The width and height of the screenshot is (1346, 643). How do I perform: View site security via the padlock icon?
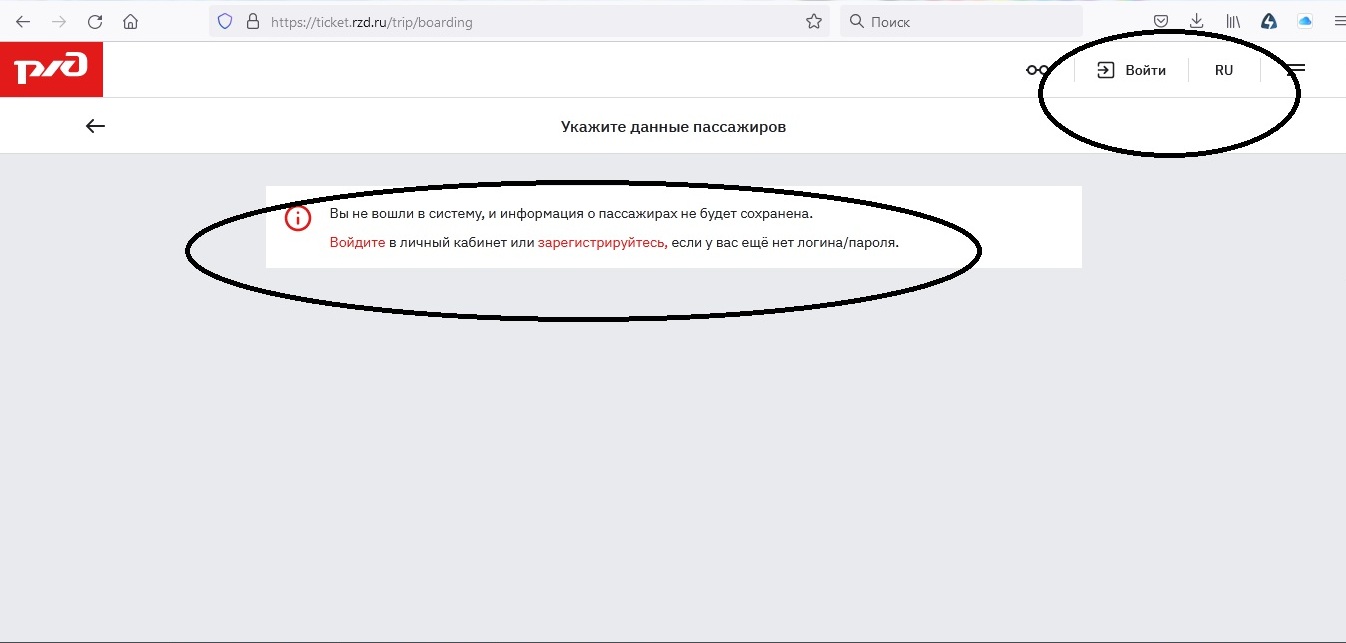tap(252, 21)
